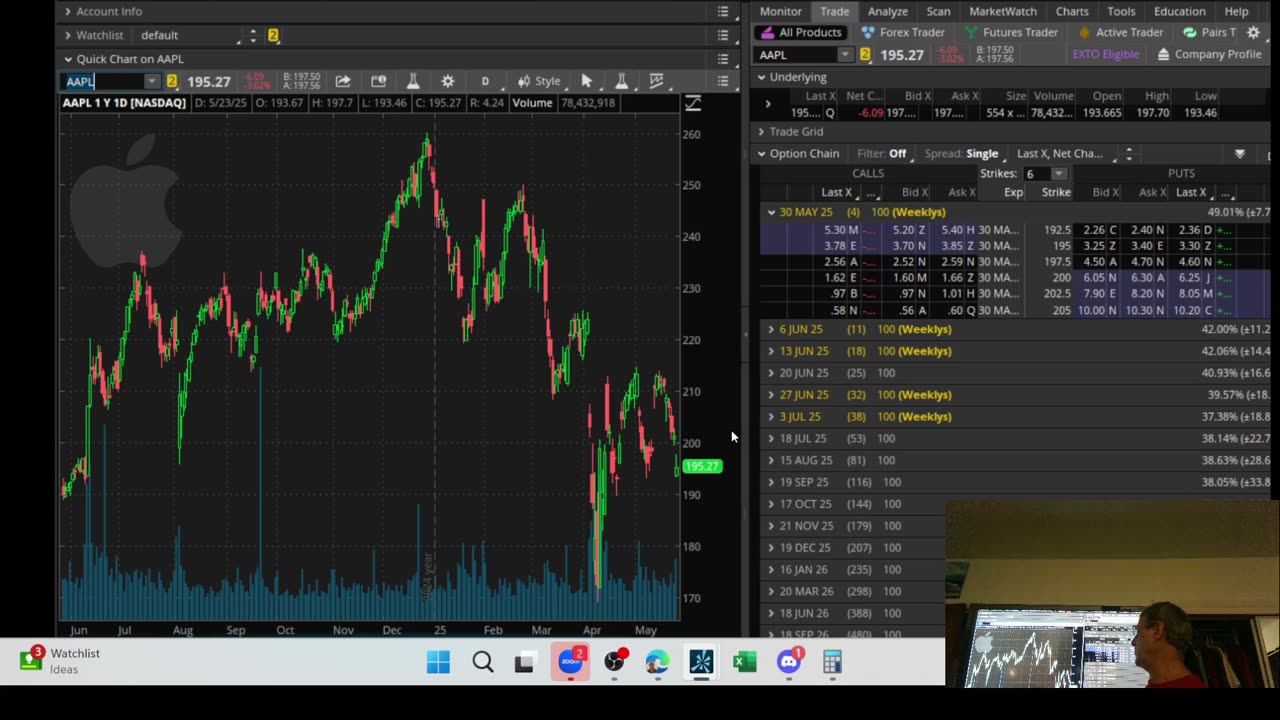Change the D timeframe selector
The image size is (1280, 720).
coord(485,81)
